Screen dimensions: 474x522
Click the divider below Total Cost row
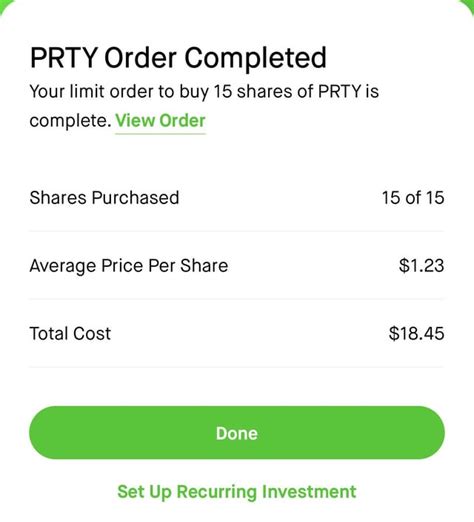pyautogui.click(x=237, y=367)
